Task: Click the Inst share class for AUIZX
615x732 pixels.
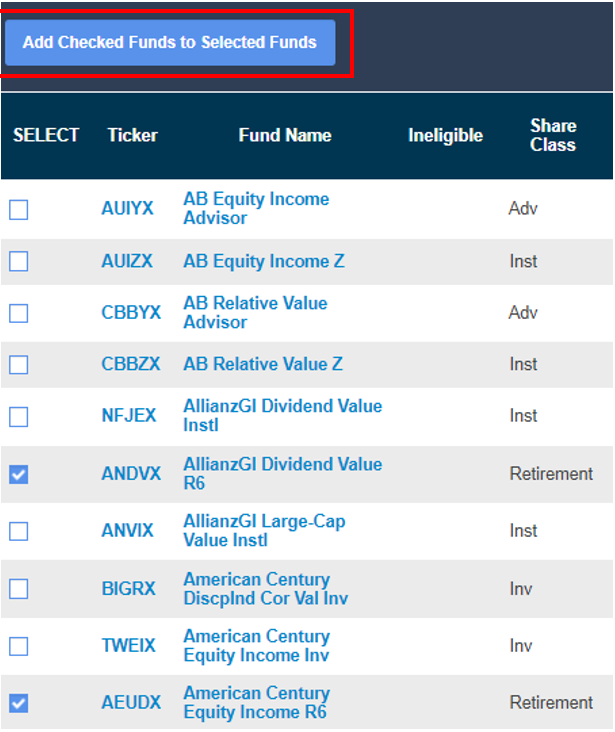Action: [523, 261]
